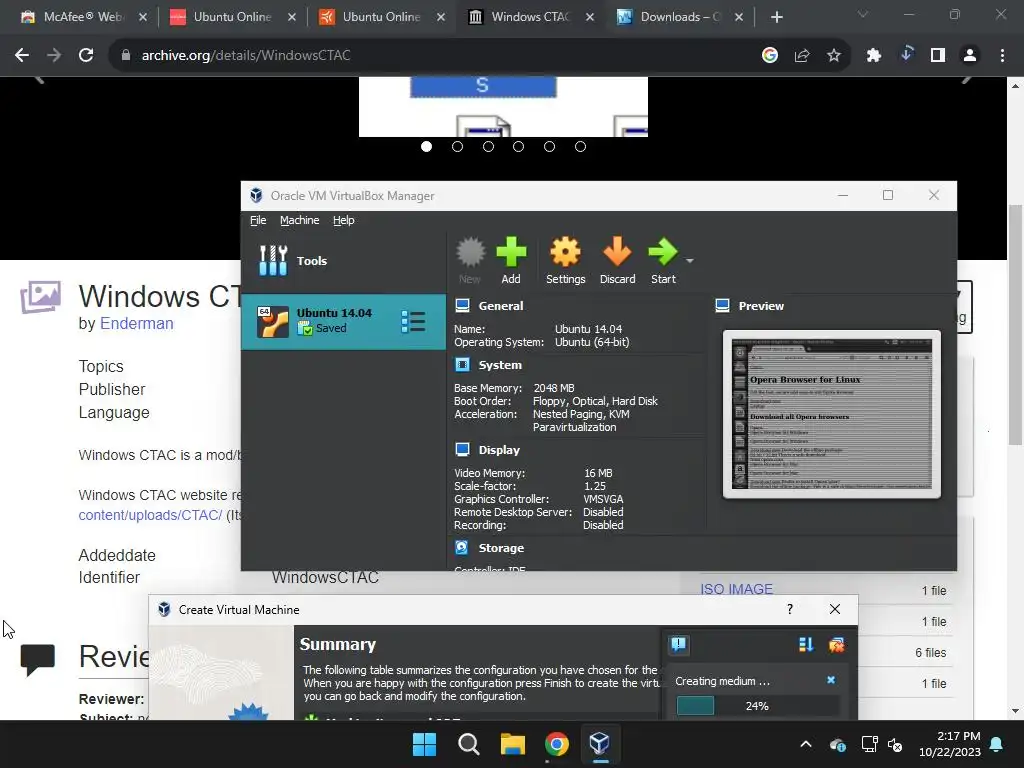Open the tab search dropdown chevron
Image resolution: width=1024 pixels, height=768 pixels.
(863, 14)
